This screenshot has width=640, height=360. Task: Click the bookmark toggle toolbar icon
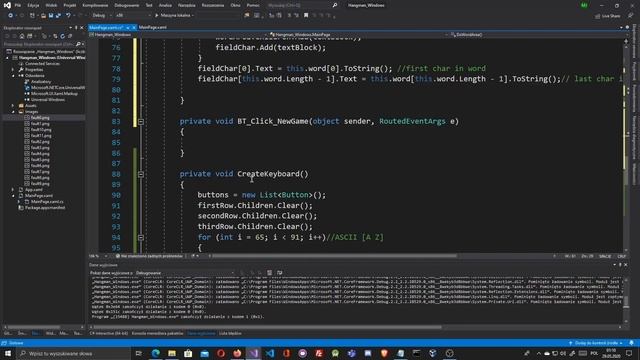[306, 16]
